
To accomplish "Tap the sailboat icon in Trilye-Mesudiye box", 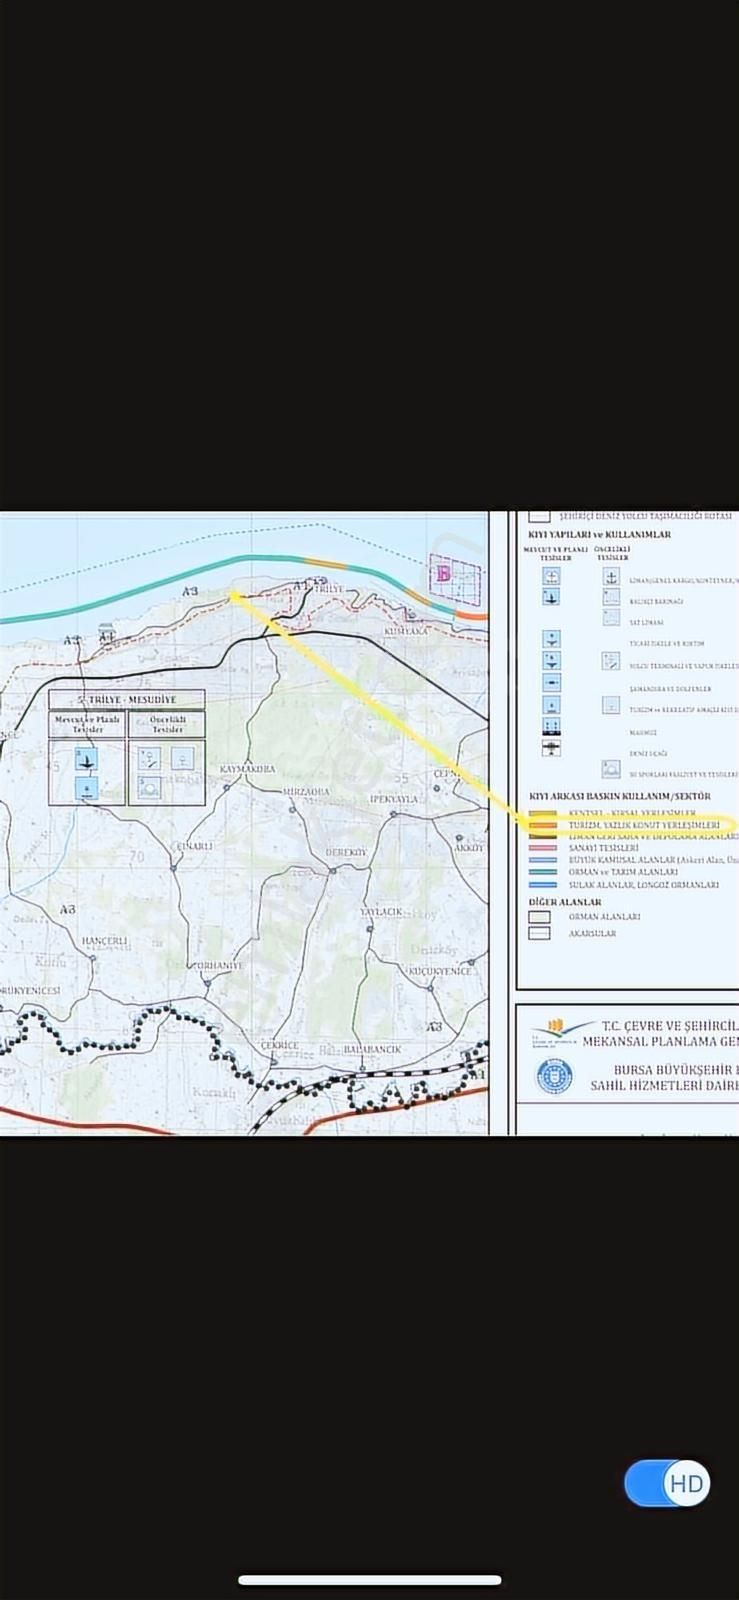I will pyautogui.click(x=88, y=760).
